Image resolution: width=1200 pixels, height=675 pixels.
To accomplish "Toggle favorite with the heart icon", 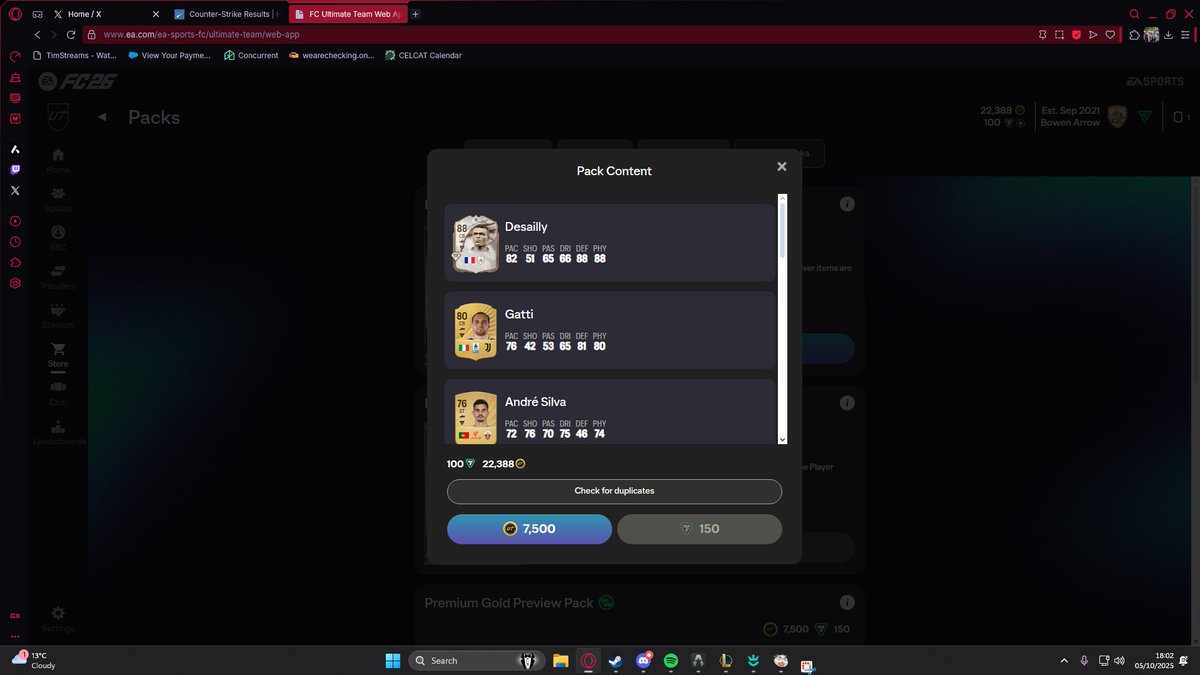I will click(1109, 34).
